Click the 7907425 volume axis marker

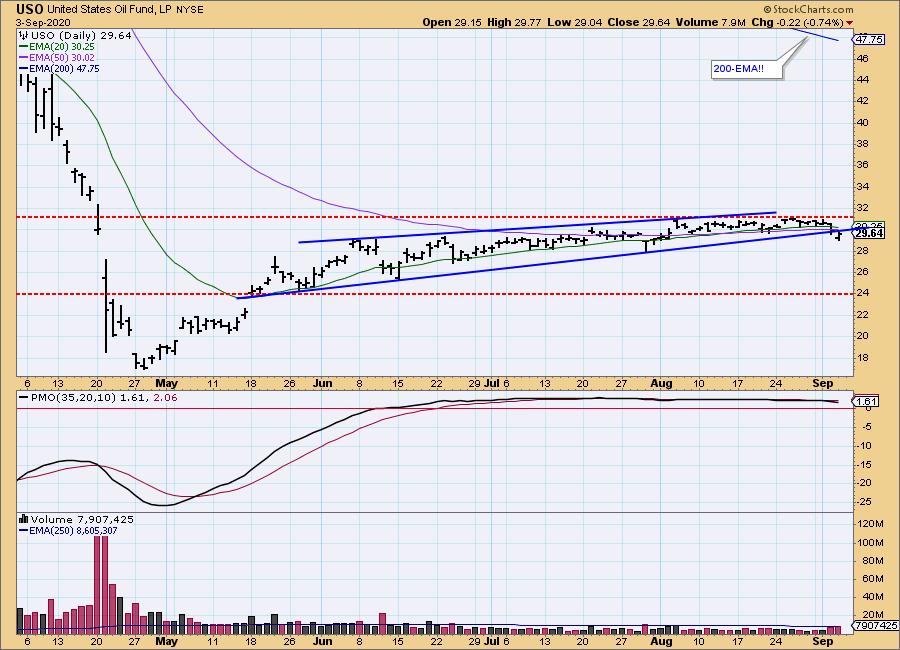(x=875, y=625)
